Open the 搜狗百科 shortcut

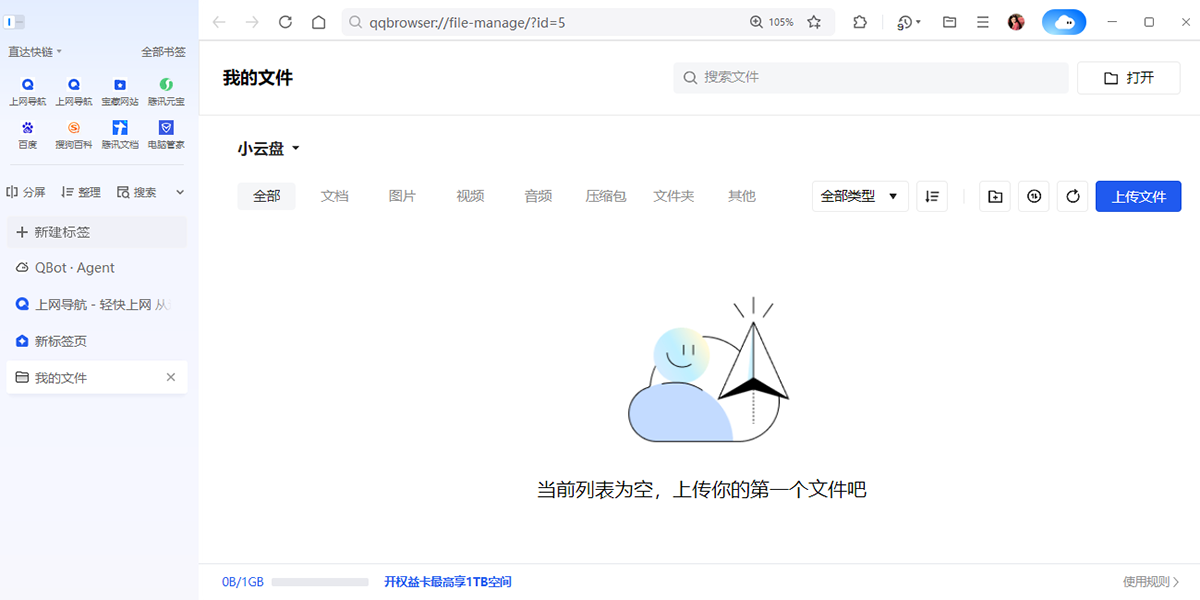coord(73,135)
